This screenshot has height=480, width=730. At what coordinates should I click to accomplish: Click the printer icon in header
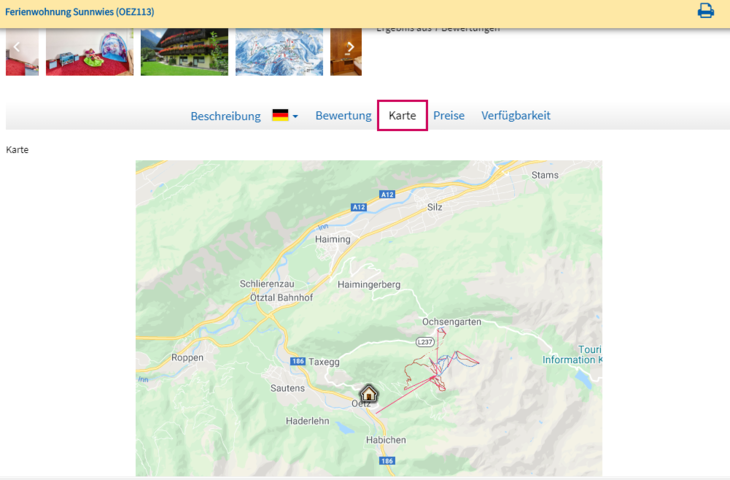pyautogui.click(x=705, y=11)
